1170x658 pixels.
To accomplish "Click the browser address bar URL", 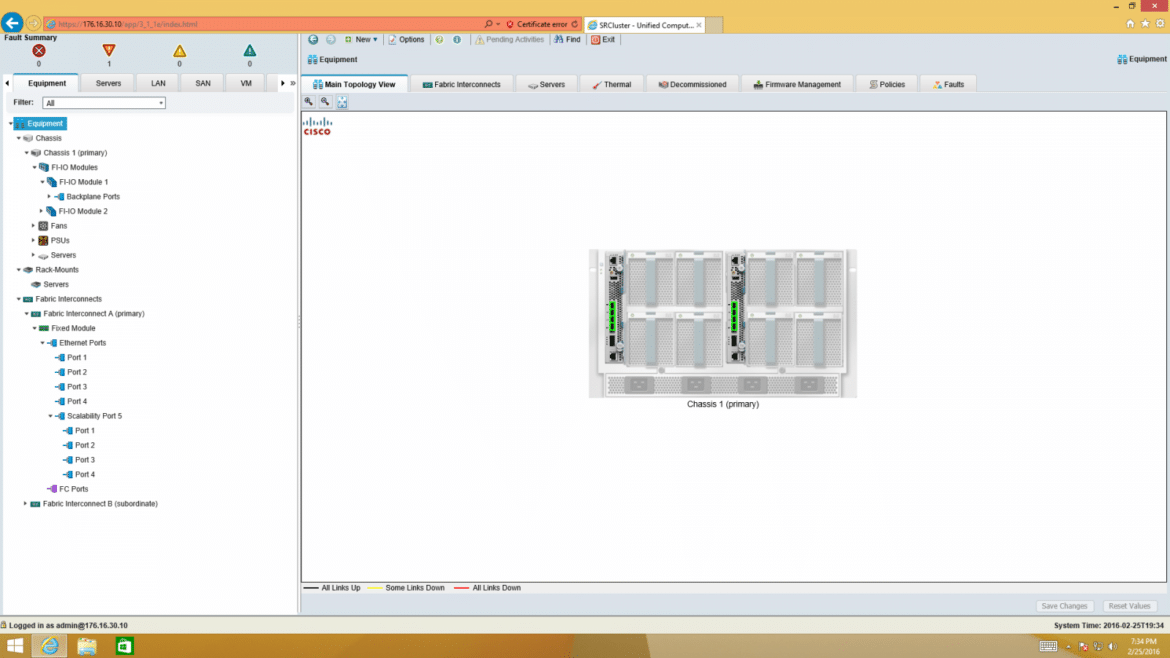I will (x=128, y=24).
